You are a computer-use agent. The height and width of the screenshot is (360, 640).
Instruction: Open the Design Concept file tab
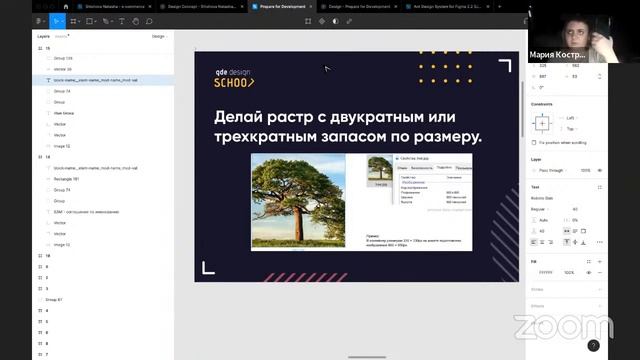(201, 7)
